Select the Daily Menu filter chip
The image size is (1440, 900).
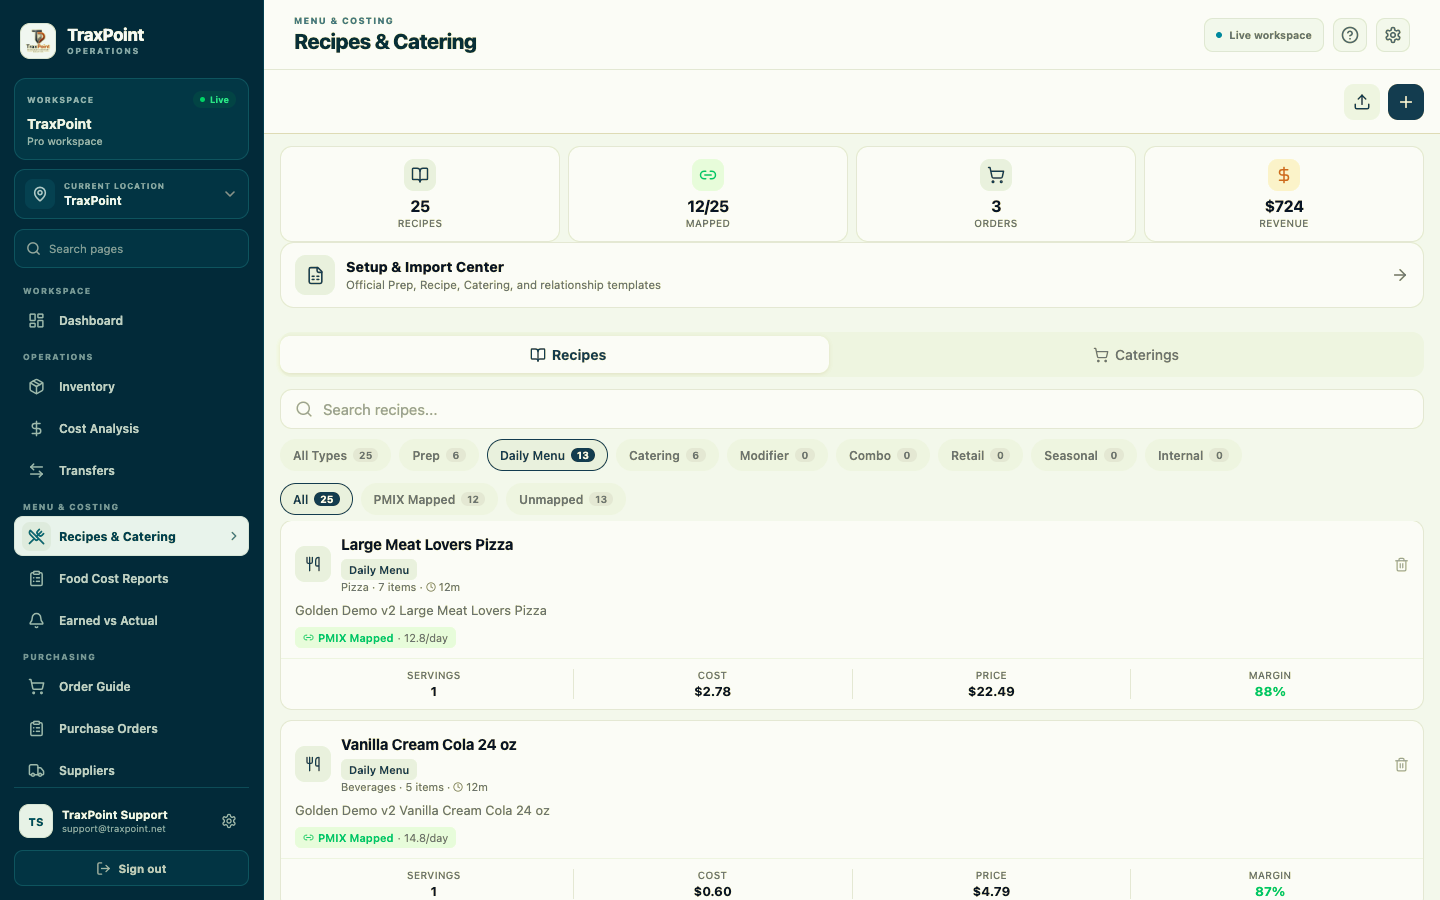(x=547, y=455)
